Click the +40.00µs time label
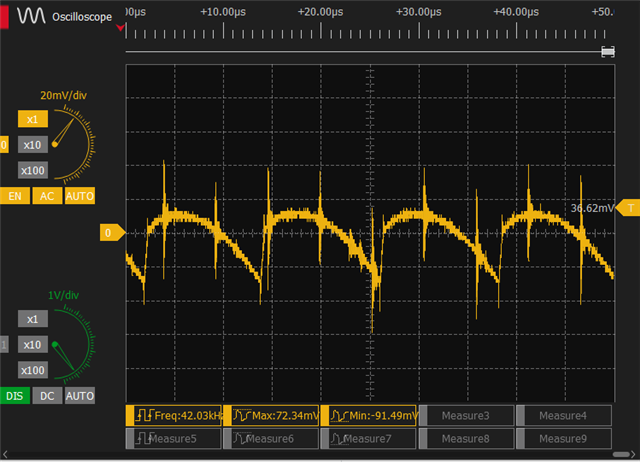Viewport: 640px width, 462px height. point(516,12)
